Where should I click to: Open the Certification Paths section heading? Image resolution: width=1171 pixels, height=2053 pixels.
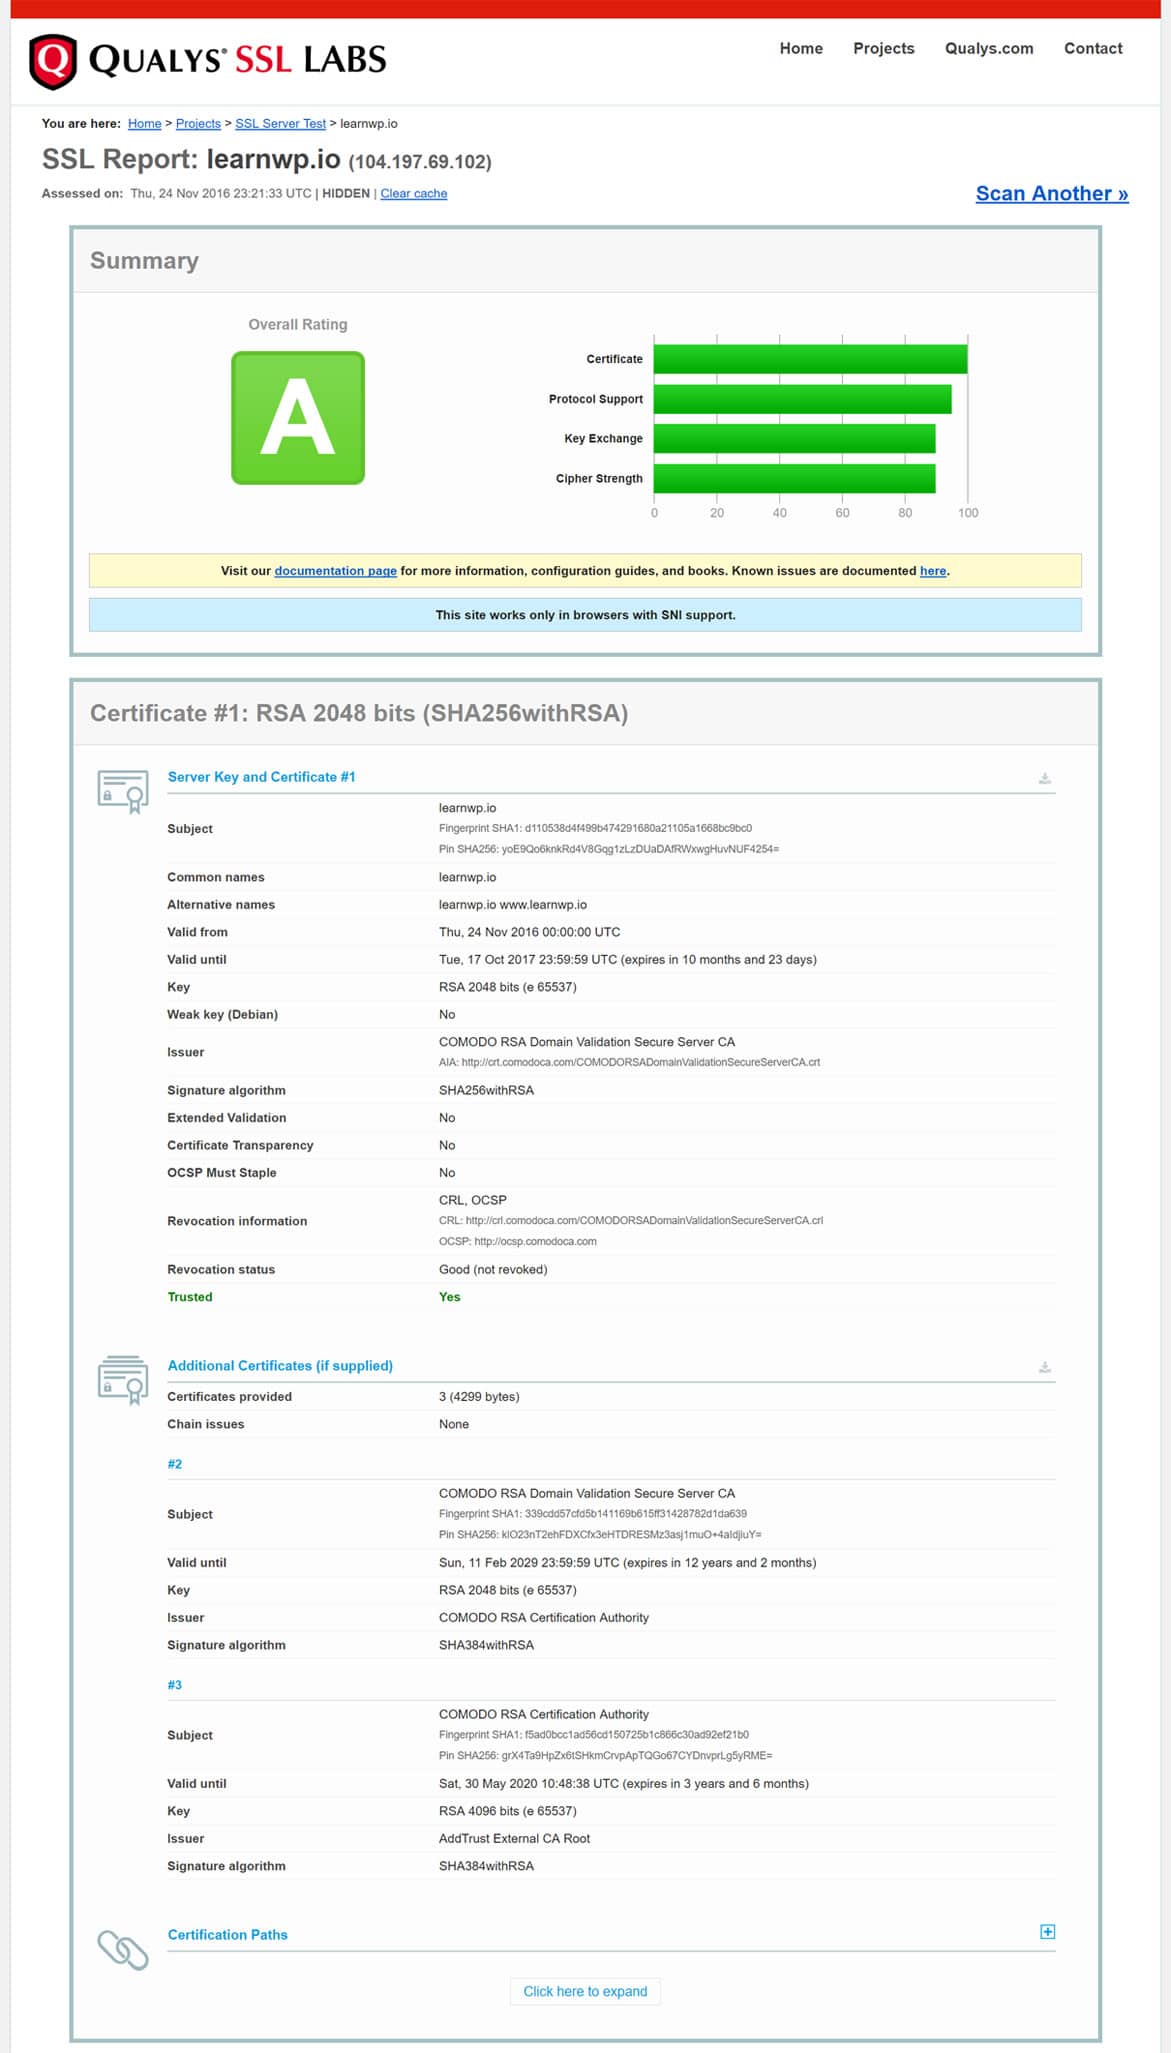[x=227, y=1934]
